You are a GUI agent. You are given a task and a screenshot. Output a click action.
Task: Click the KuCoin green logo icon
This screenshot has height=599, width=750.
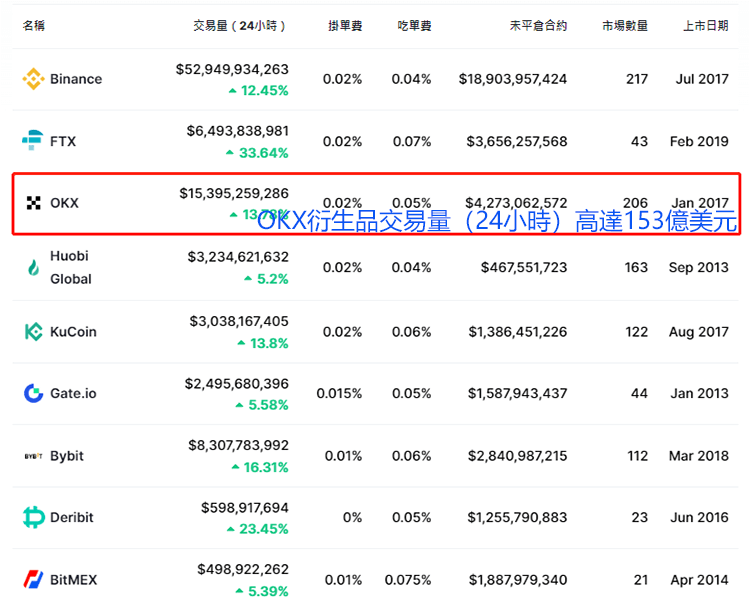pyautogui.click(x=33, y=331)
